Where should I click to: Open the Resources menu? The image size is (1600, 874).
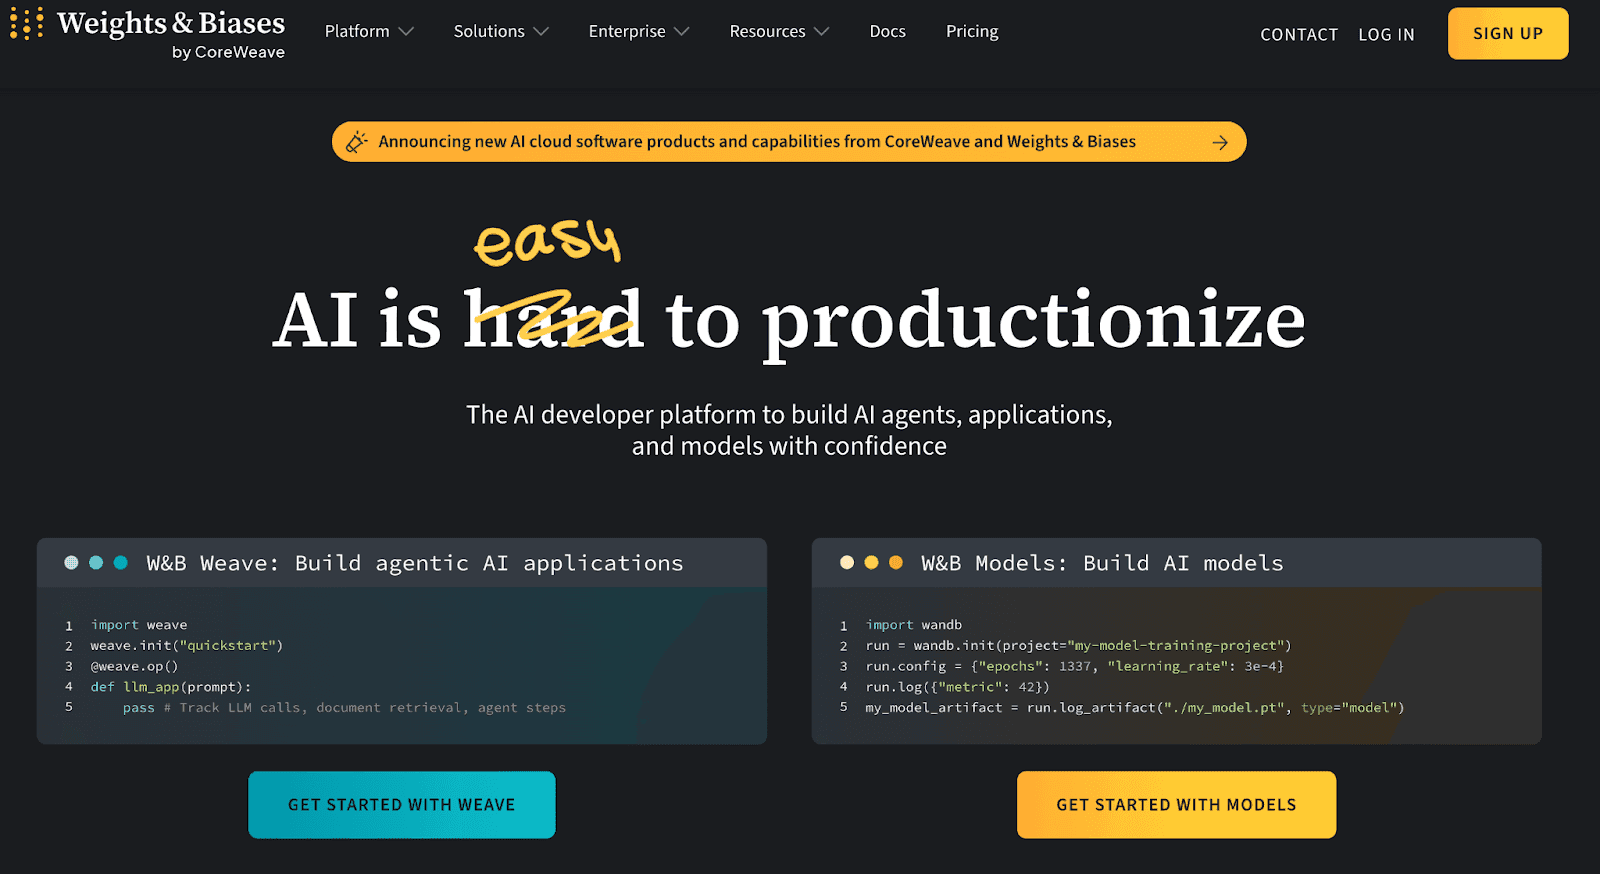coord(767,31)
